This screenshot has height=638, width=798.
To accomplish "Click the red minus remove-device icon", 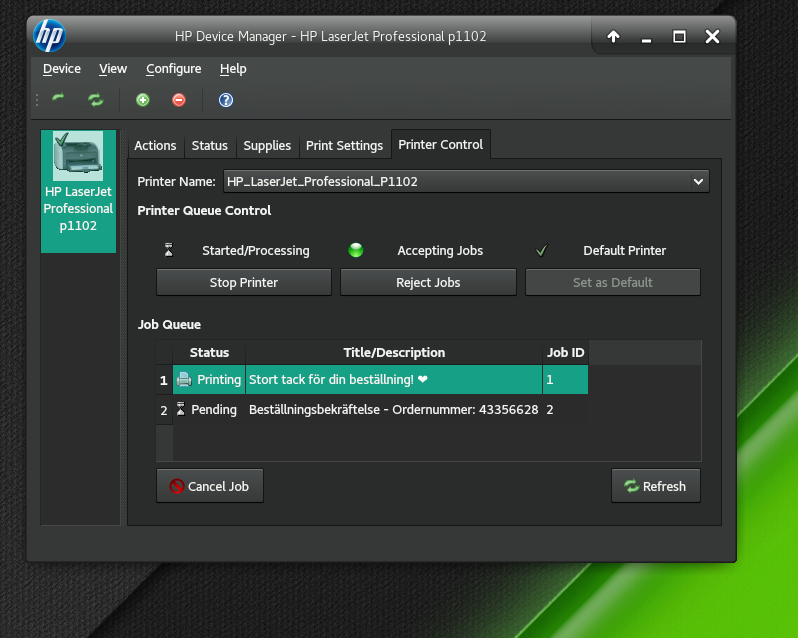I will (x=179, y=99).
